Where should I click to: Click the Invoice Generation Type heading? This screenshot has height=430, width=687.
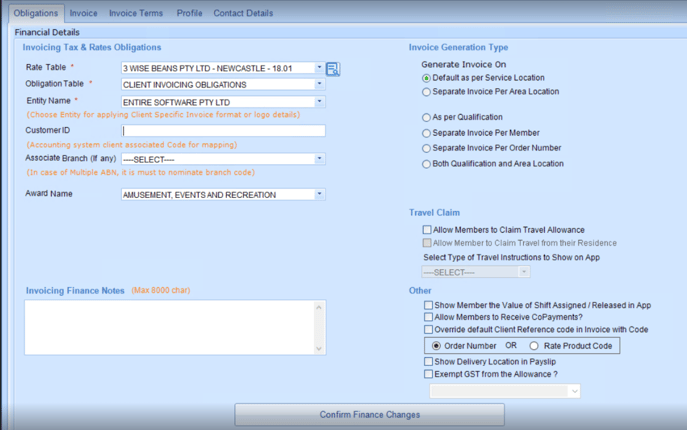pos(458,47)
